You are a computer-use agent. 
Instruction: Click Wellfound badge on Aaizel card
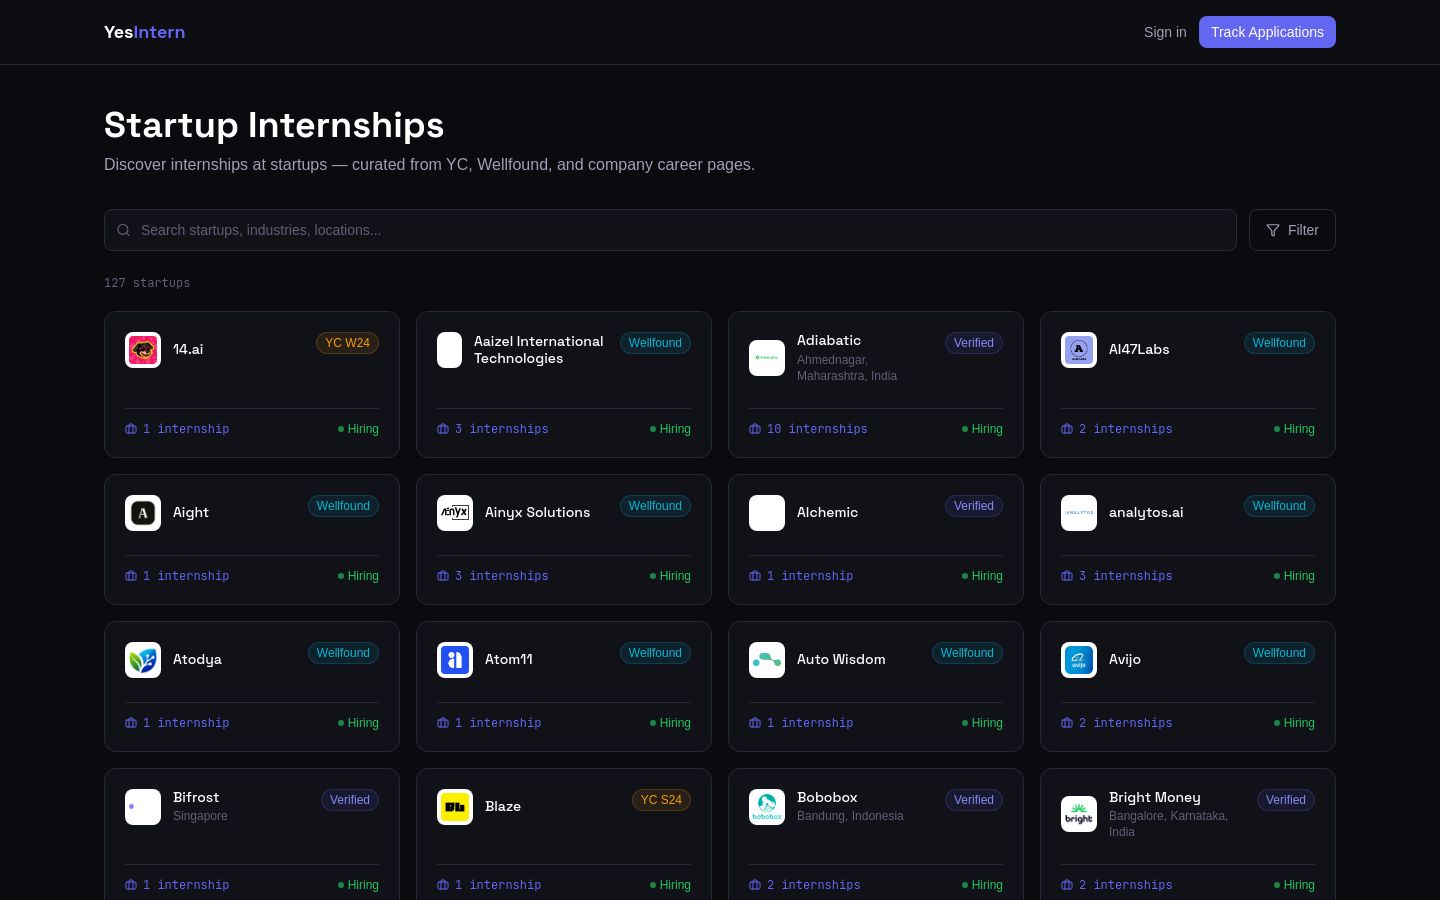pyautogui.click(x=655, y=343)
